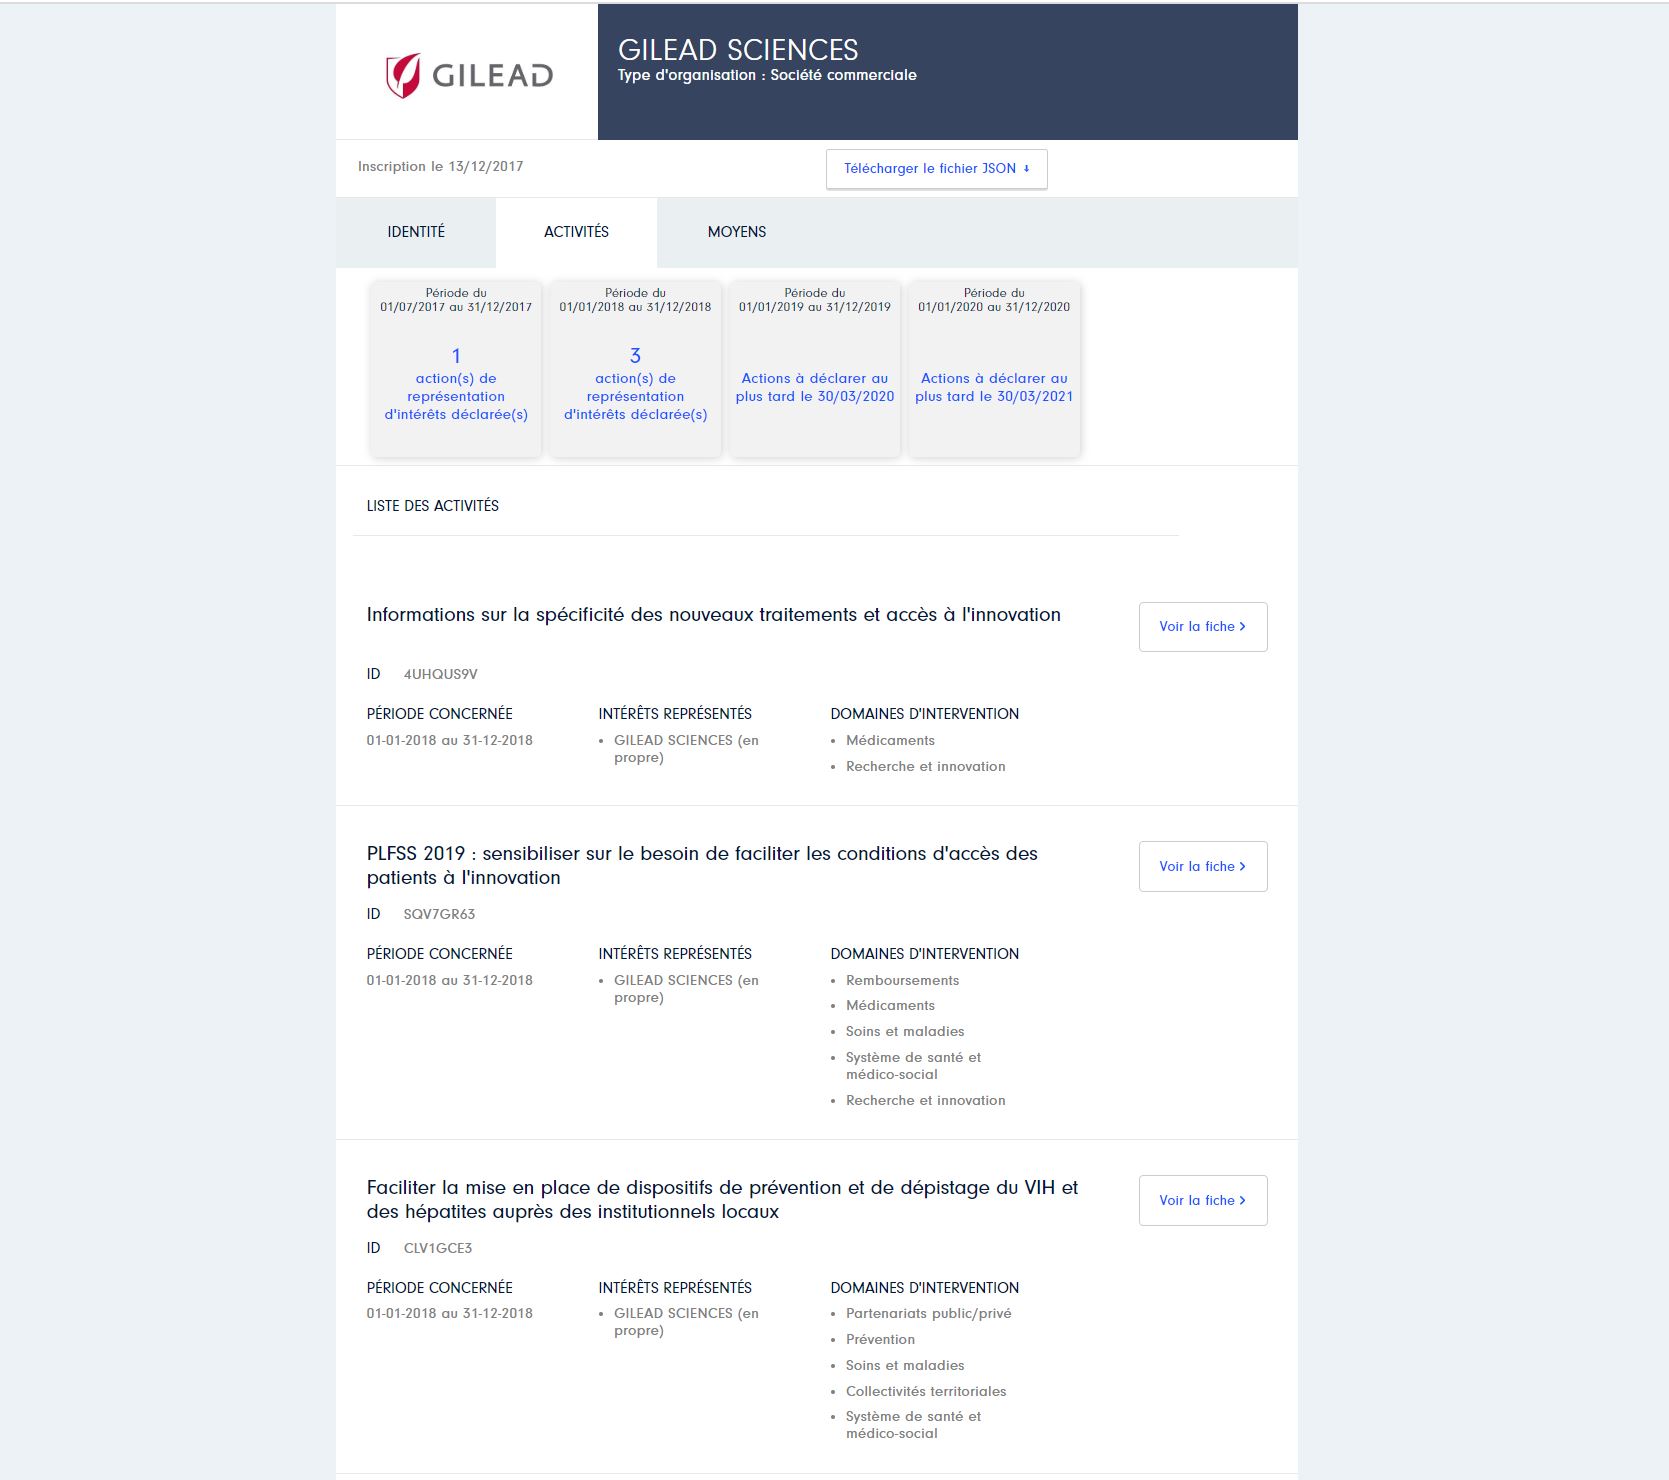Click the 'Prévention' domain item
This screenshot has height=1480, width=1669.
tap(880, 1340)
